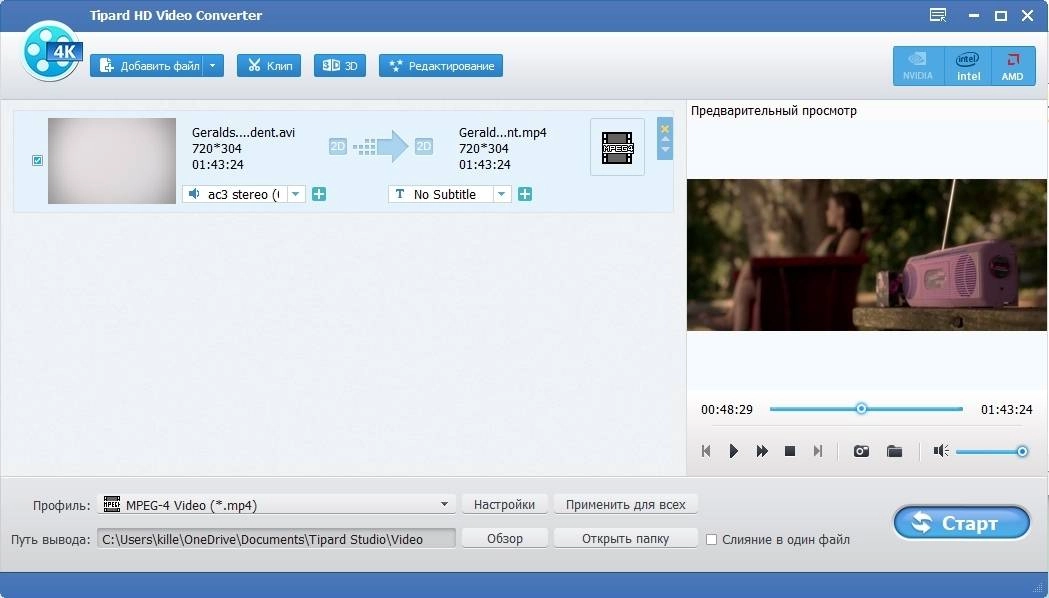Click the Добавить файл button
Viewport: 1049px width, 598px height.
click(147, 66)
